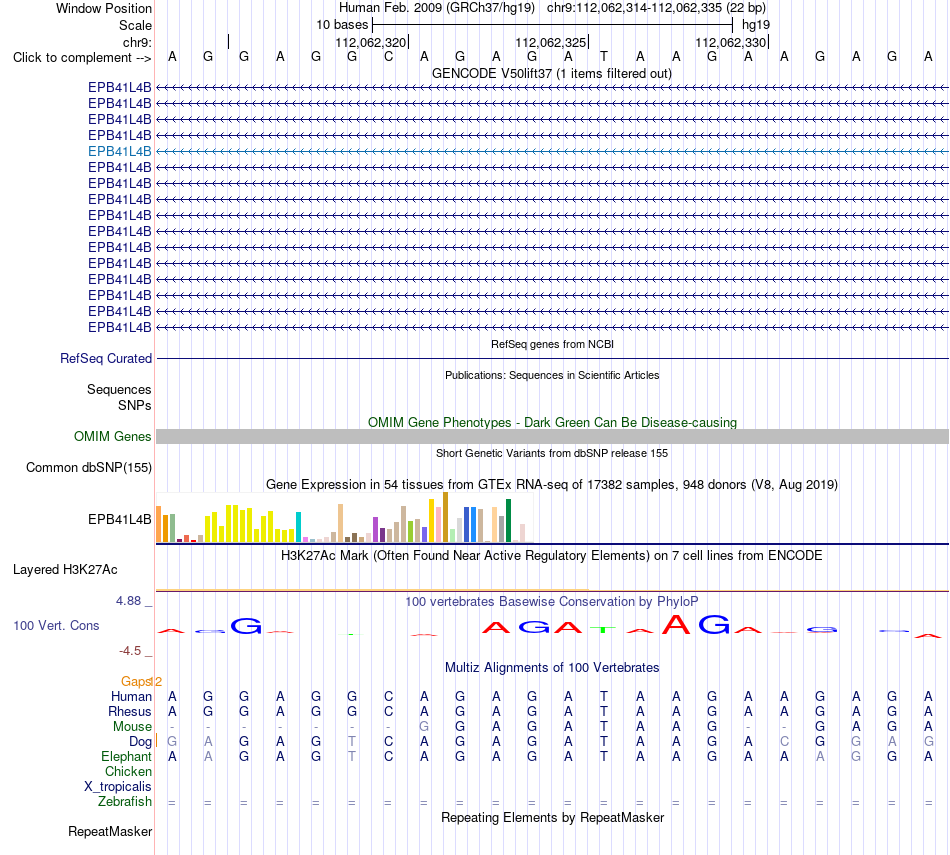Image resolution: width=950 pixels, height=855 pixels.
Task: Click the EPB41L4B label beside the GTEx bar chart
Action: (119, 519)
